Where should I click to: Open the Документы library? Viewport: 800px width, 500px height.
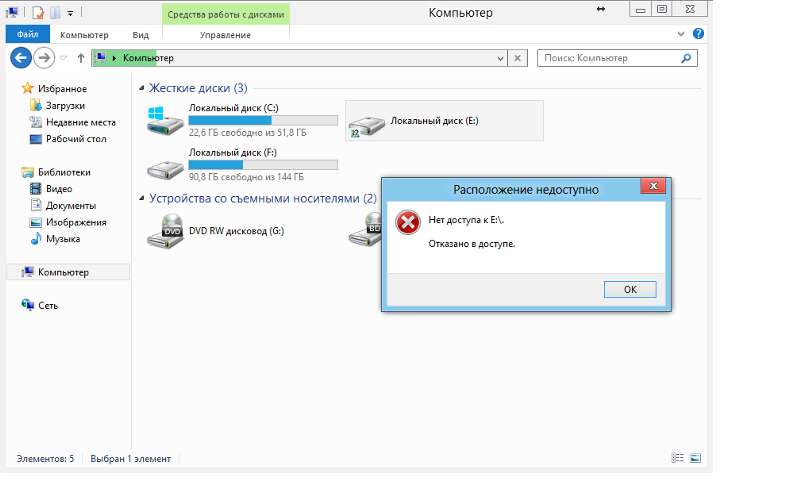pyautogui.click(x=71, y=206)
